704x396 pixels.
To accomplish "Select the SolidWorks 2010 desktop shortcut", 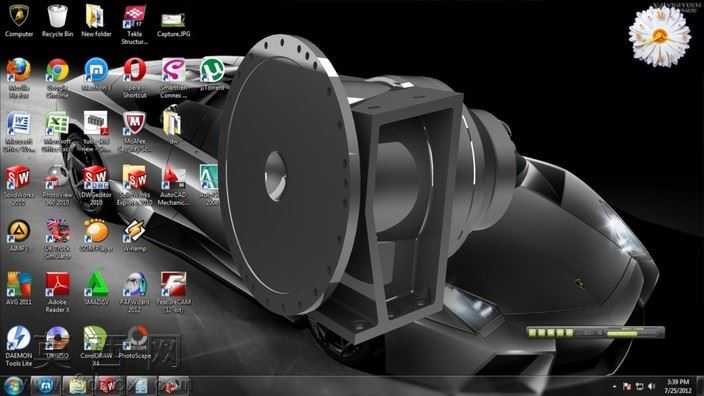I will (18, 185).
